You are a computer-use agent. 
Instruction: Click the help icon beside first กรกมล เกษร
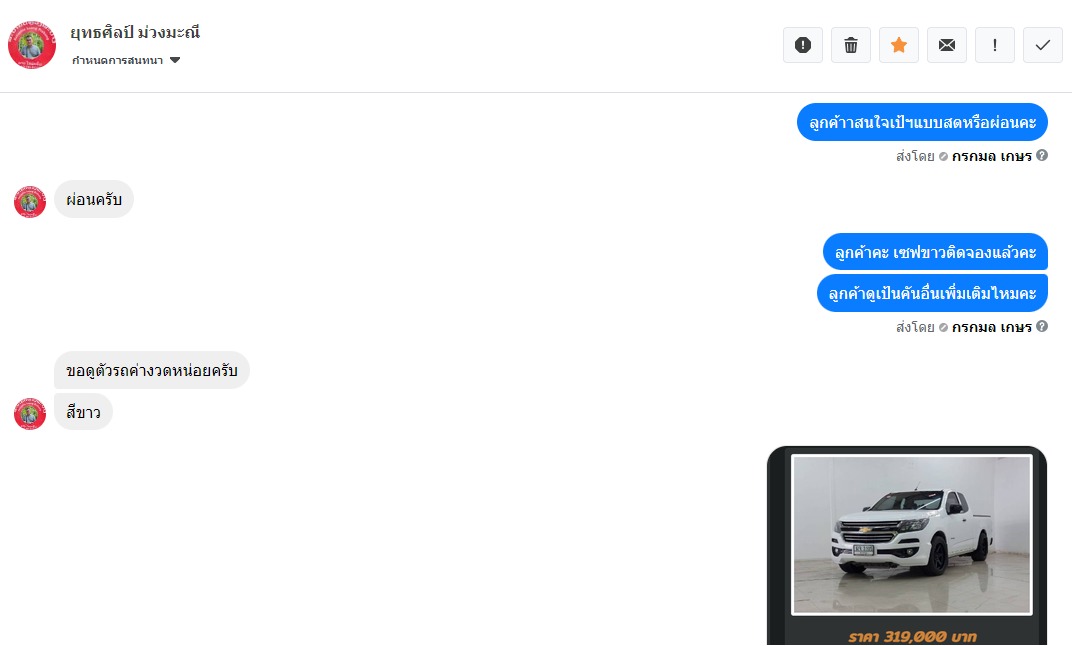click(x=1042, y=155)
